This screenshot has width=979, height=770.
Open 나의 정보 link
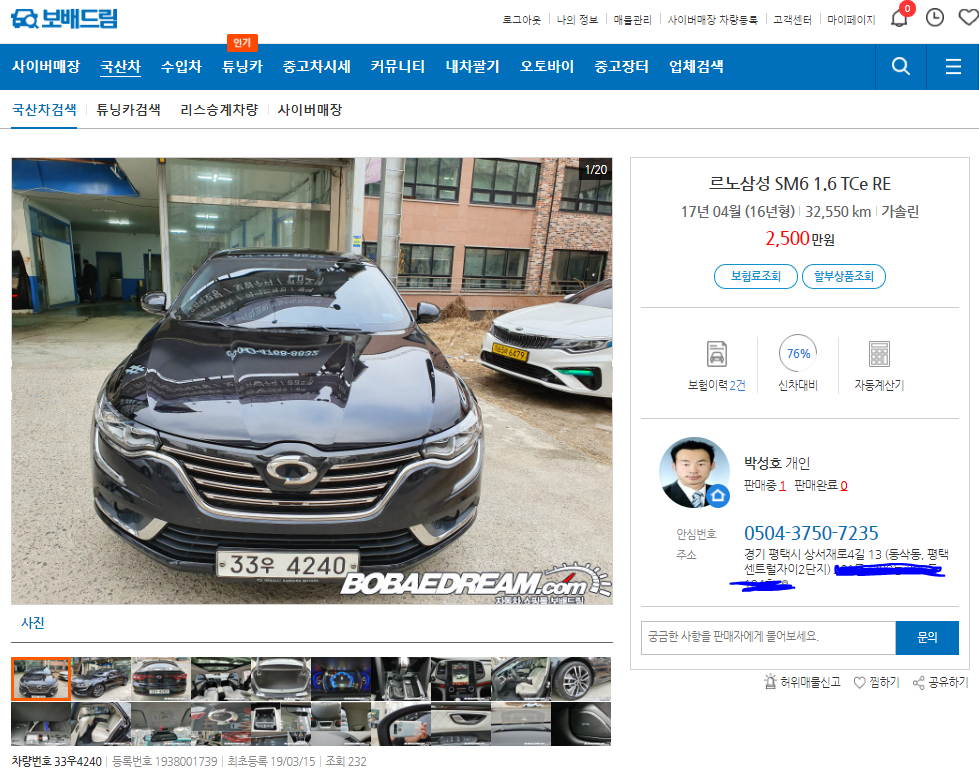[x=577, y=20]
